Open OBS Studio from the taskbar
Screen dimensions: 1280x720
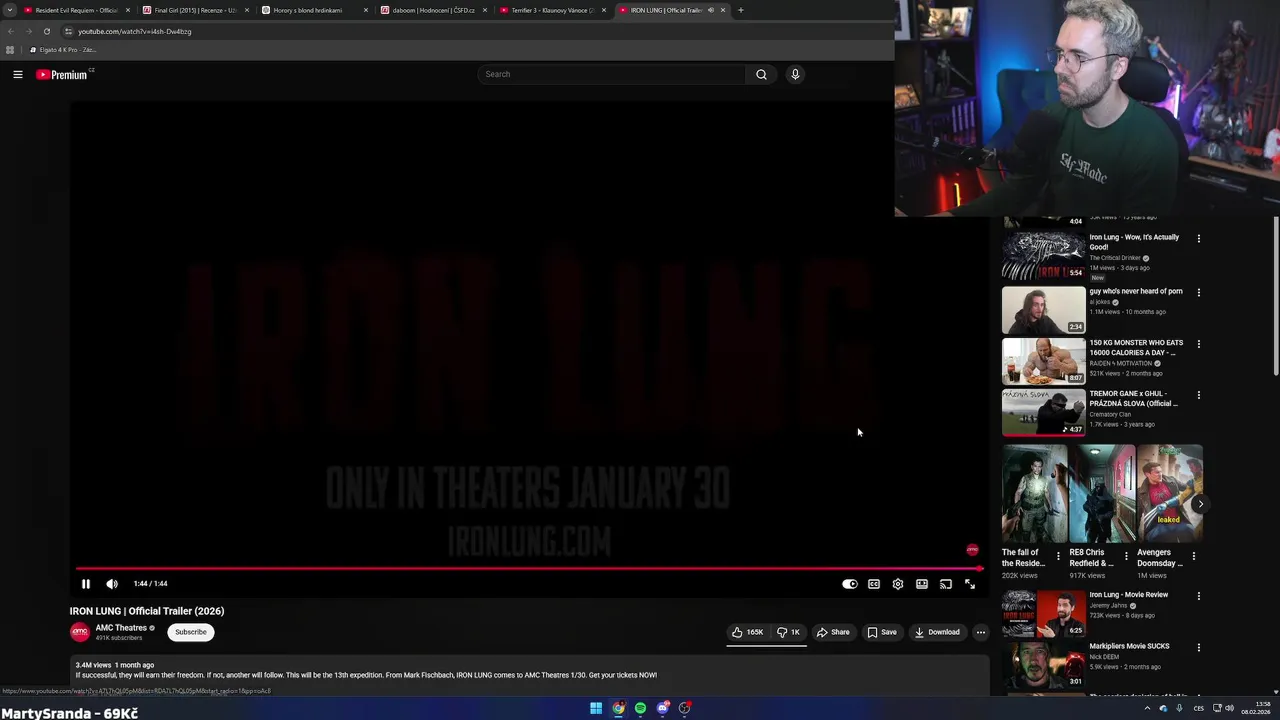pos(684,708)
